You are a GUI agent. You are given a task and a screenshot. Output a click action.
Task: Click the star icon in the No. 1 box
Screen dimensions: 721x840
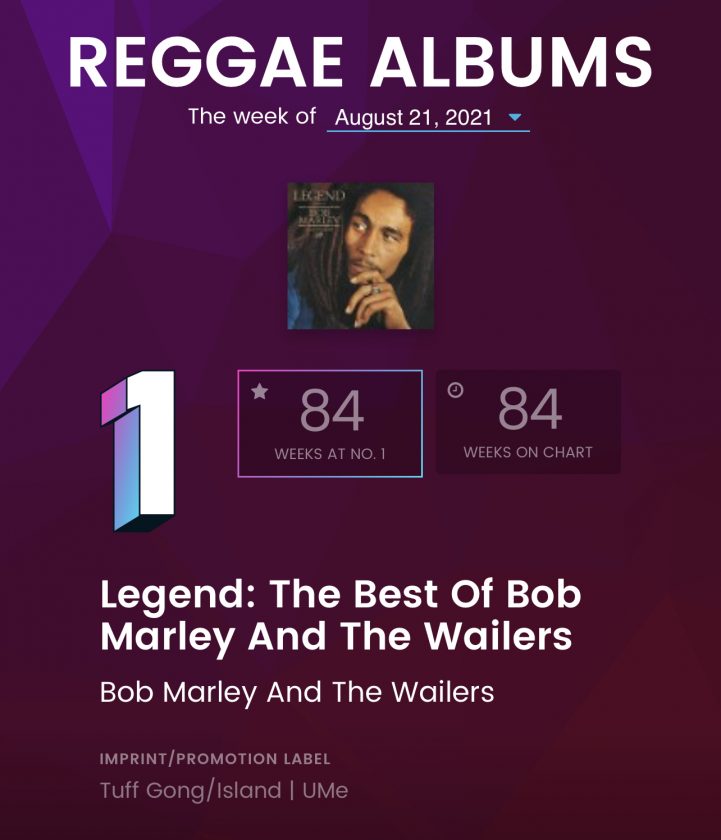click(260, 391)
